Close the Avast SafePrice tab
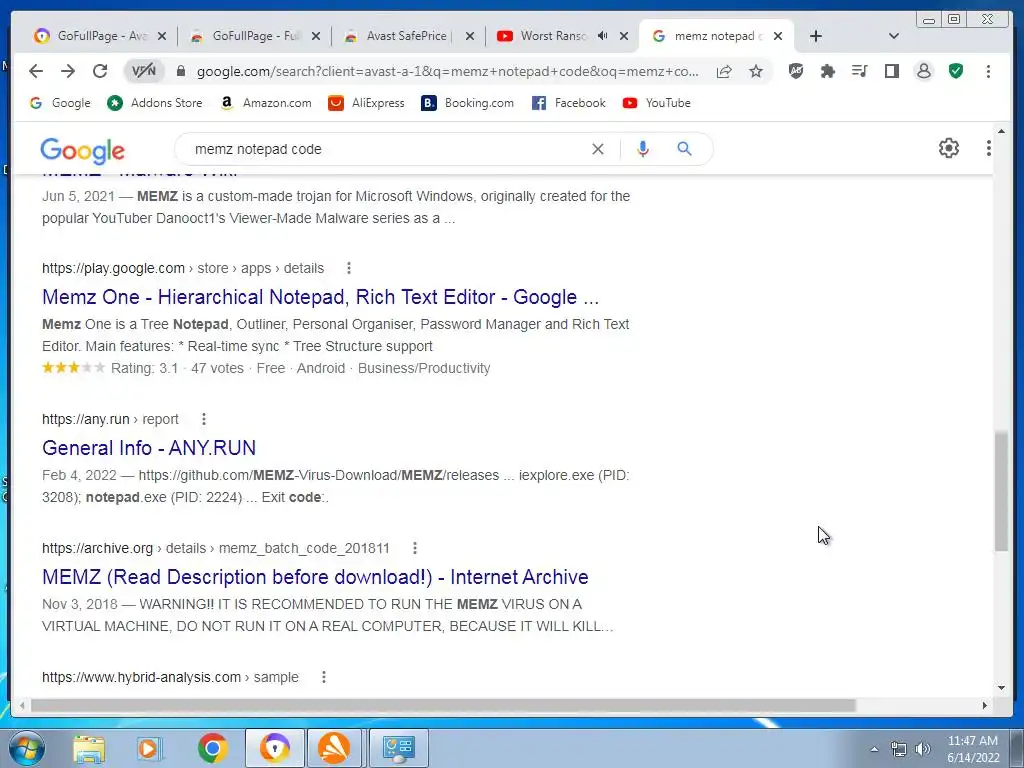 coord(470,36)
